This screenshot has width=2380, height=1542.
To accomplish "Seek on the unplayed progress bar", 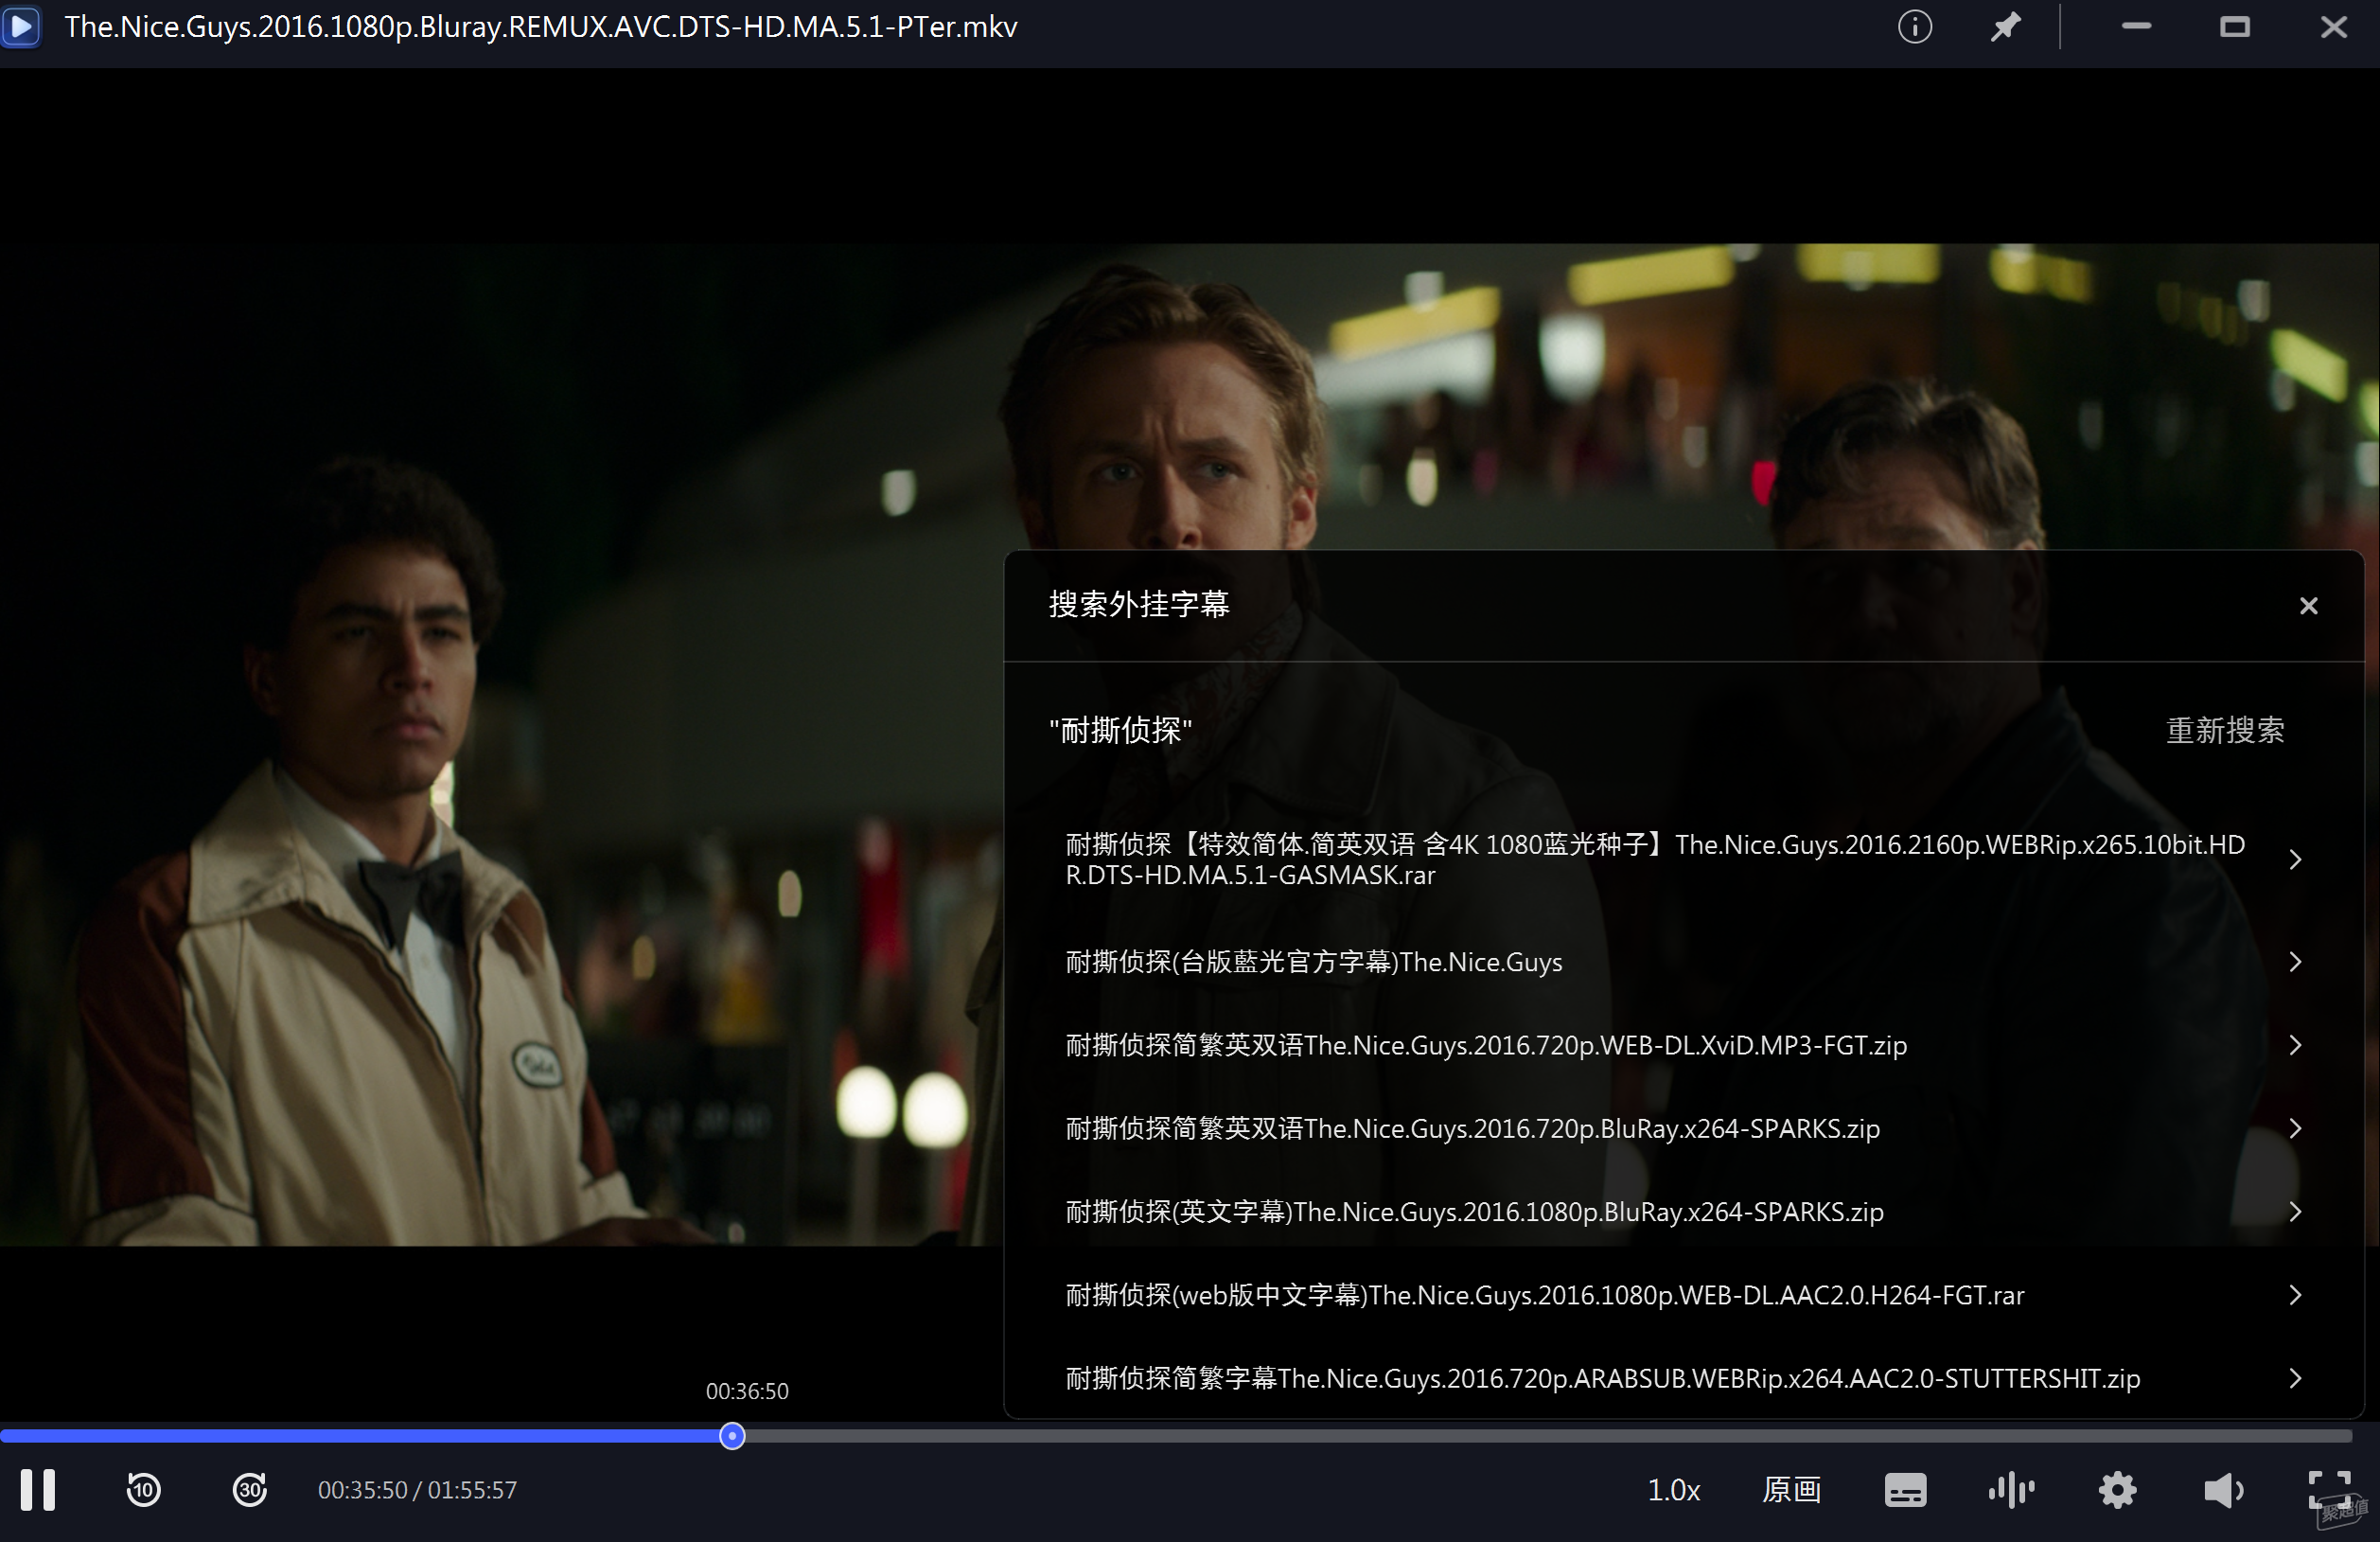I will click(x=1548, y=1436).
